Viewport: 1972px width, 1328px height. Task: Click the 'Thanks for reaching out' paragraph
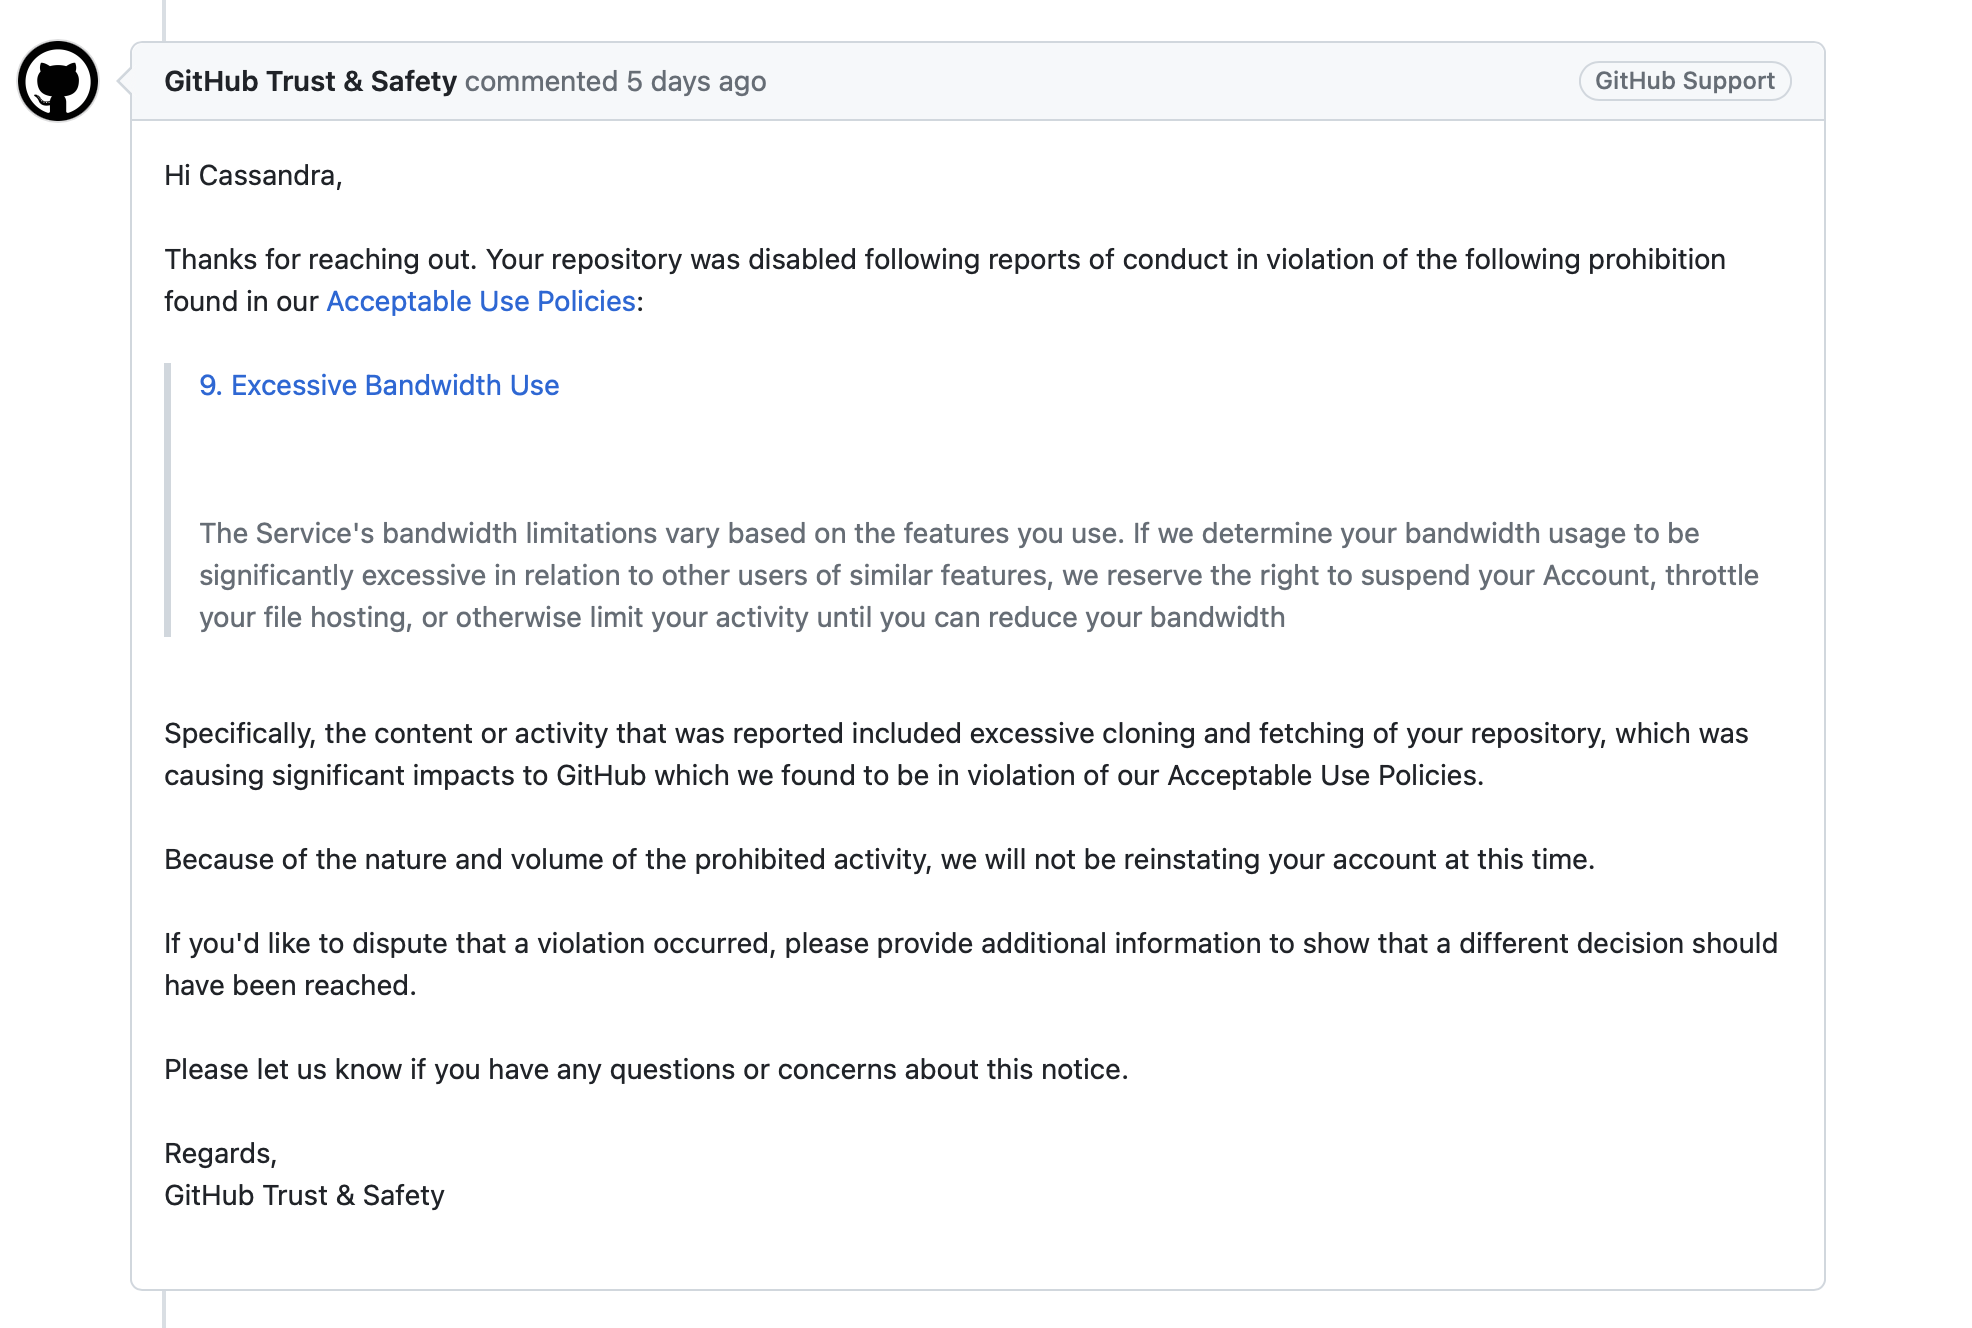(944, 260)
